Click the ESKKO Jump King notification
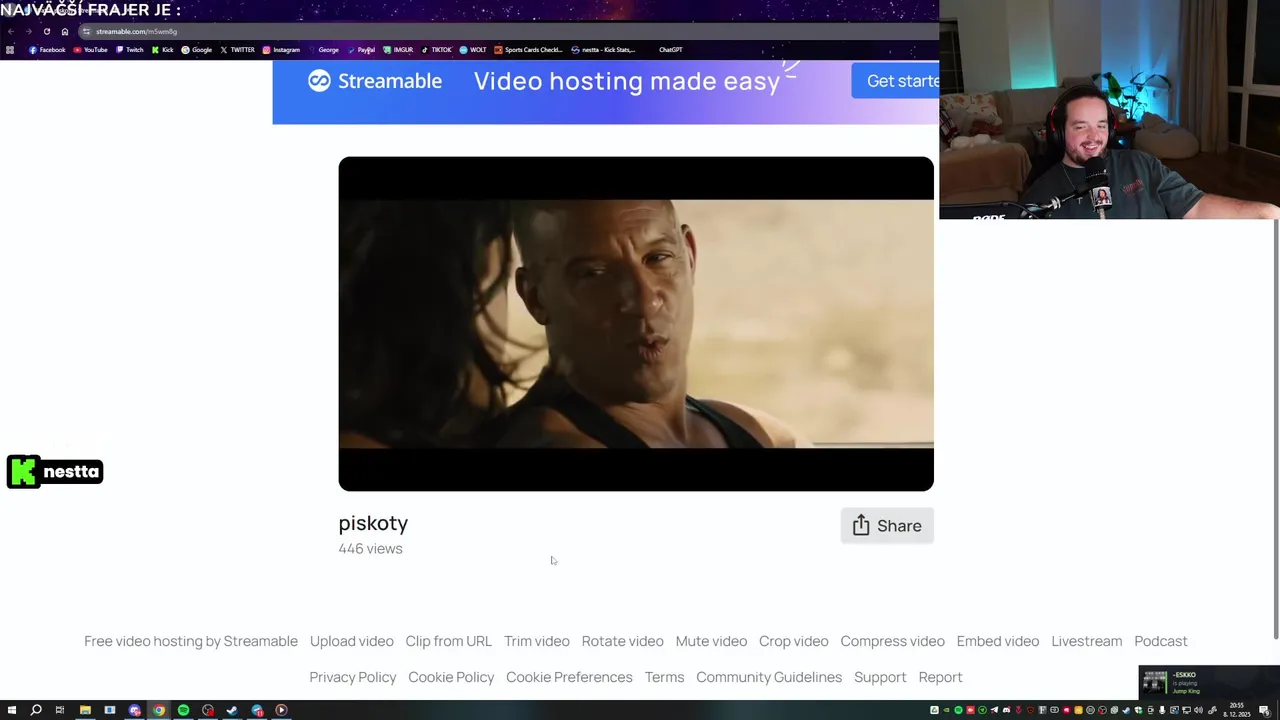Screen dimensions: 1280x720 pos(1209,682)
